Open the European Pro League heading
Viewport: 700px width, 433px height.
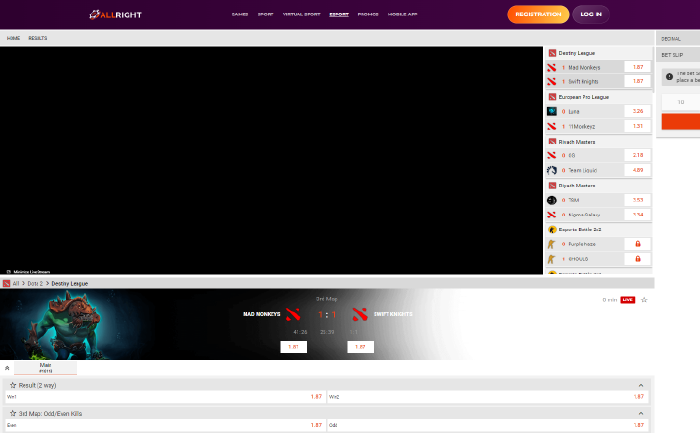click(x=583, y=97)
